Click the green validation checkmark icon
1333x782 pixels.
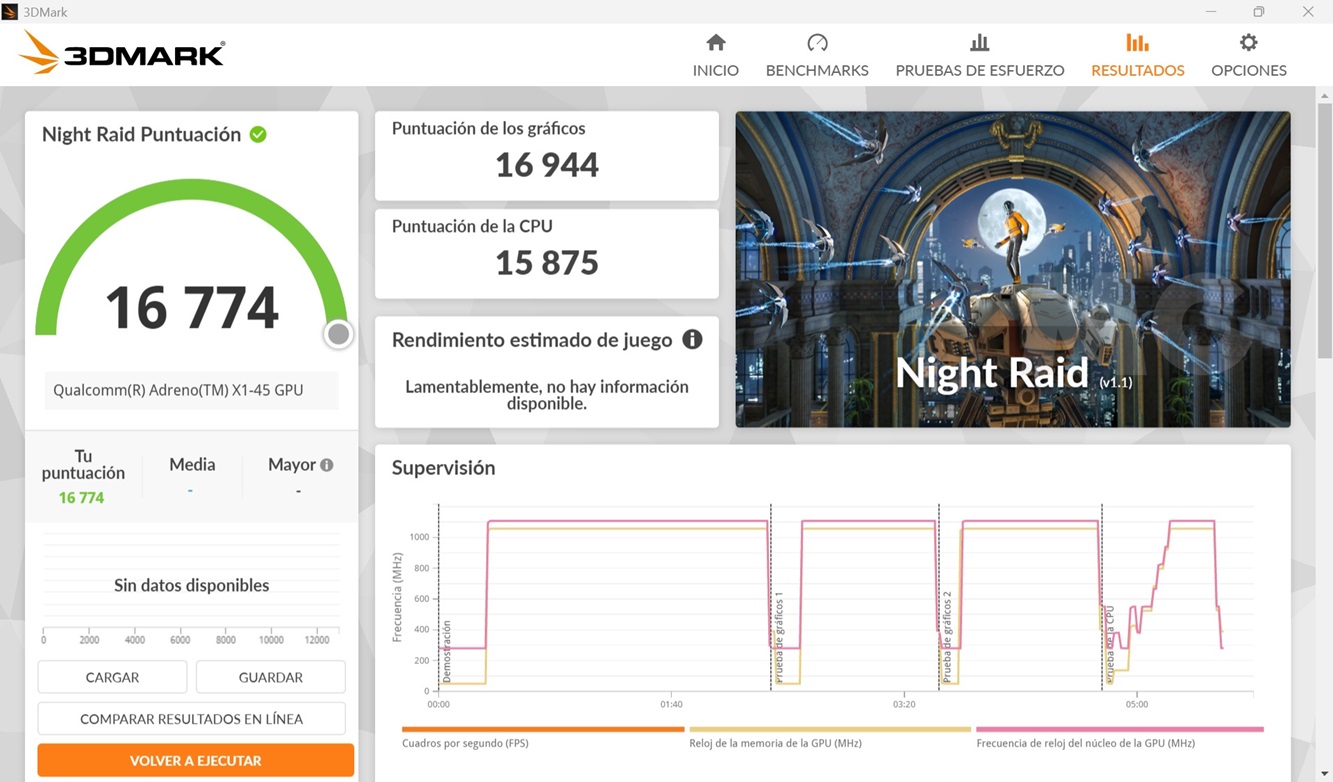pyautogui.click(x=258, y=135)
